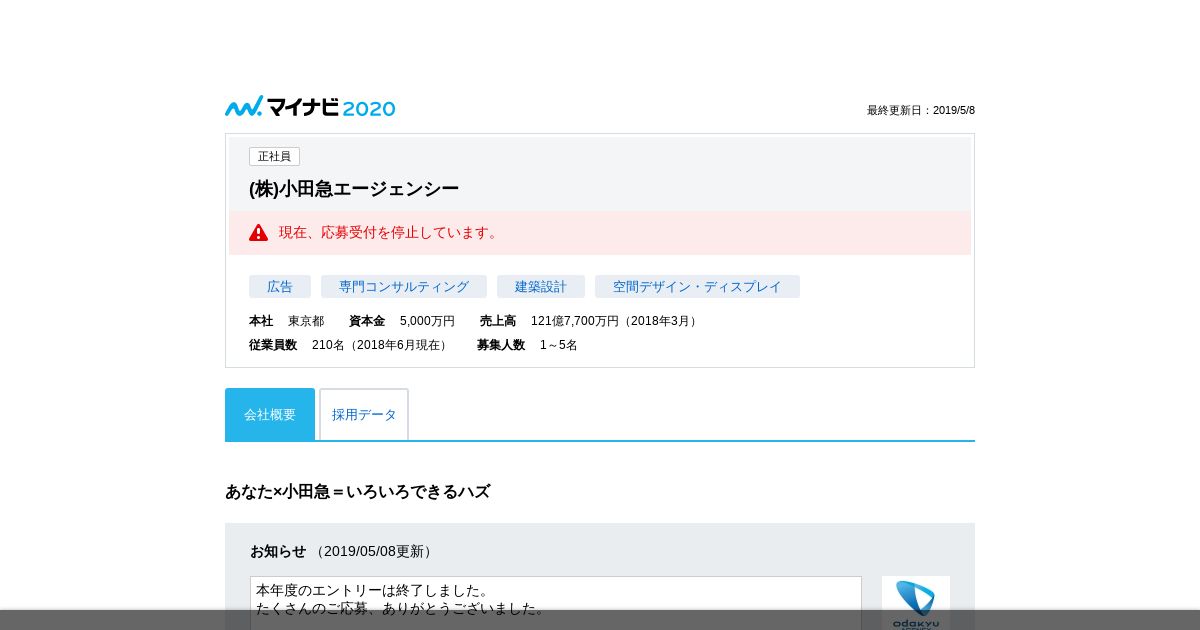Click the 資本金 5,000万円 value
Viewport: 1200px width, 630px height.
point(402,321)
